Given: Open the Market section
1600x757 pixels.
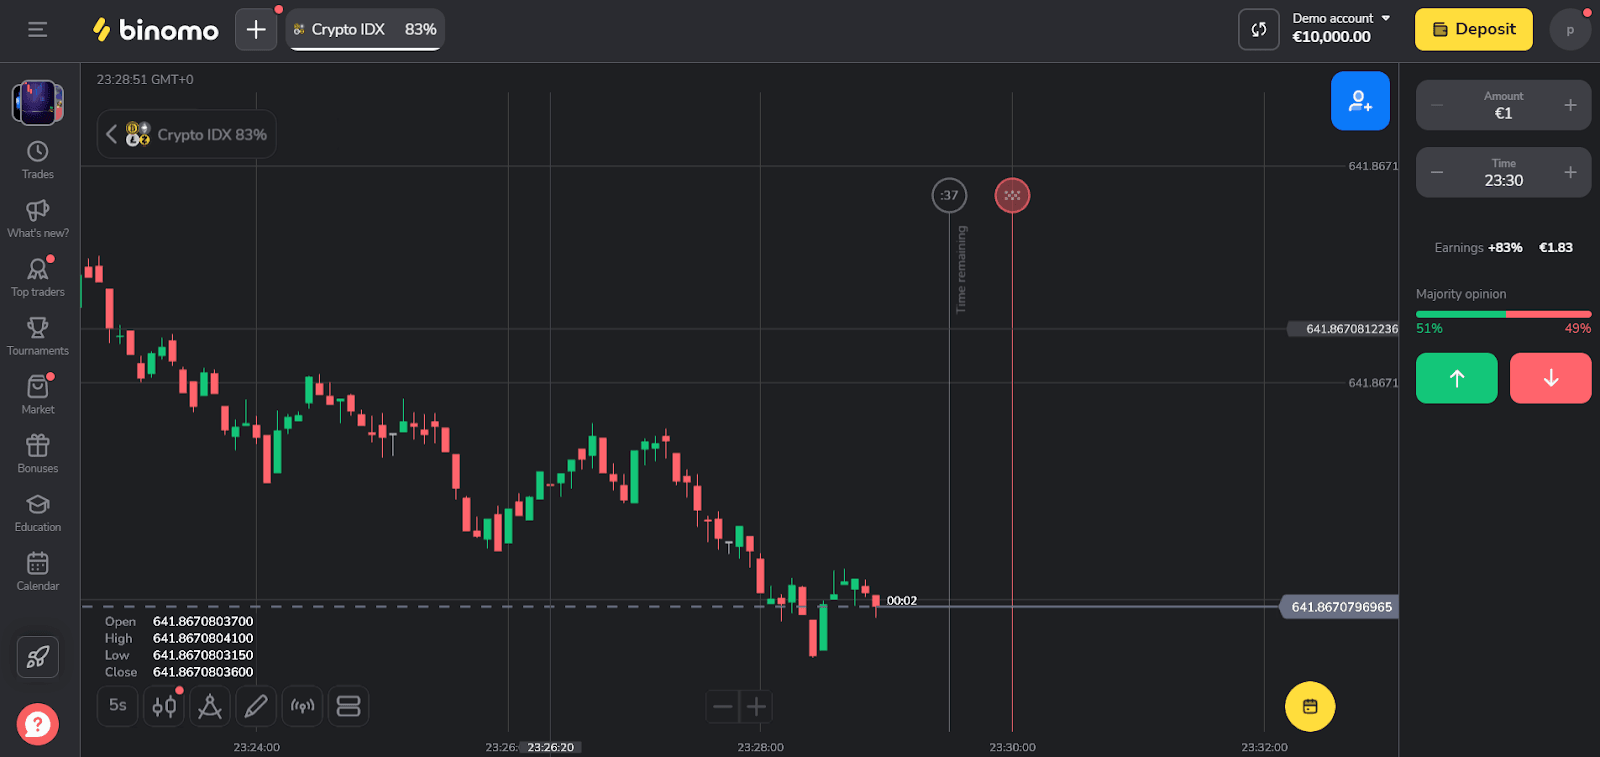Looking at the screenshot, I should [x=38, y=395].
